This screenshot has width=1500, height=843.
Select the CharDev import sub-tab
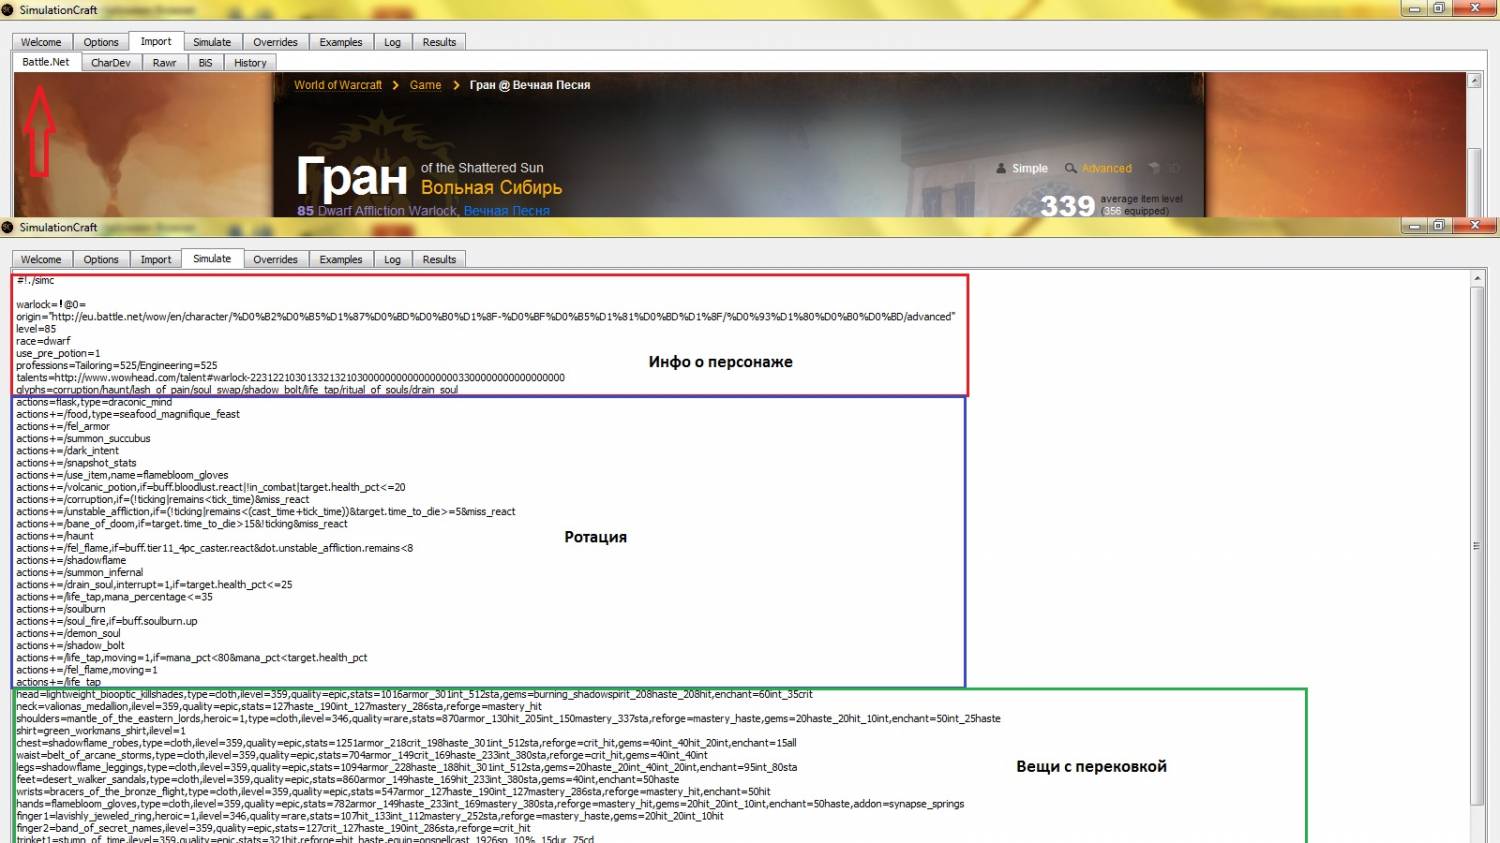click(x=111, y=62)
